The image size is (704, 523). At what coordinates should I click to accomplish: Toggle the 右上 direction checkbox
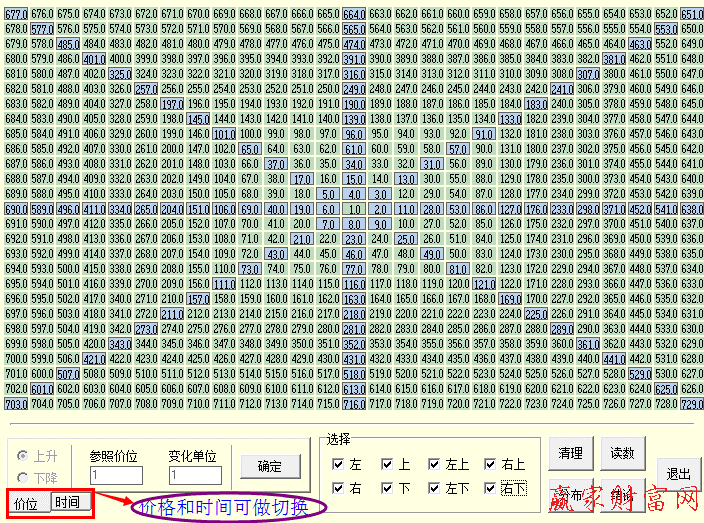click(490, 464)
